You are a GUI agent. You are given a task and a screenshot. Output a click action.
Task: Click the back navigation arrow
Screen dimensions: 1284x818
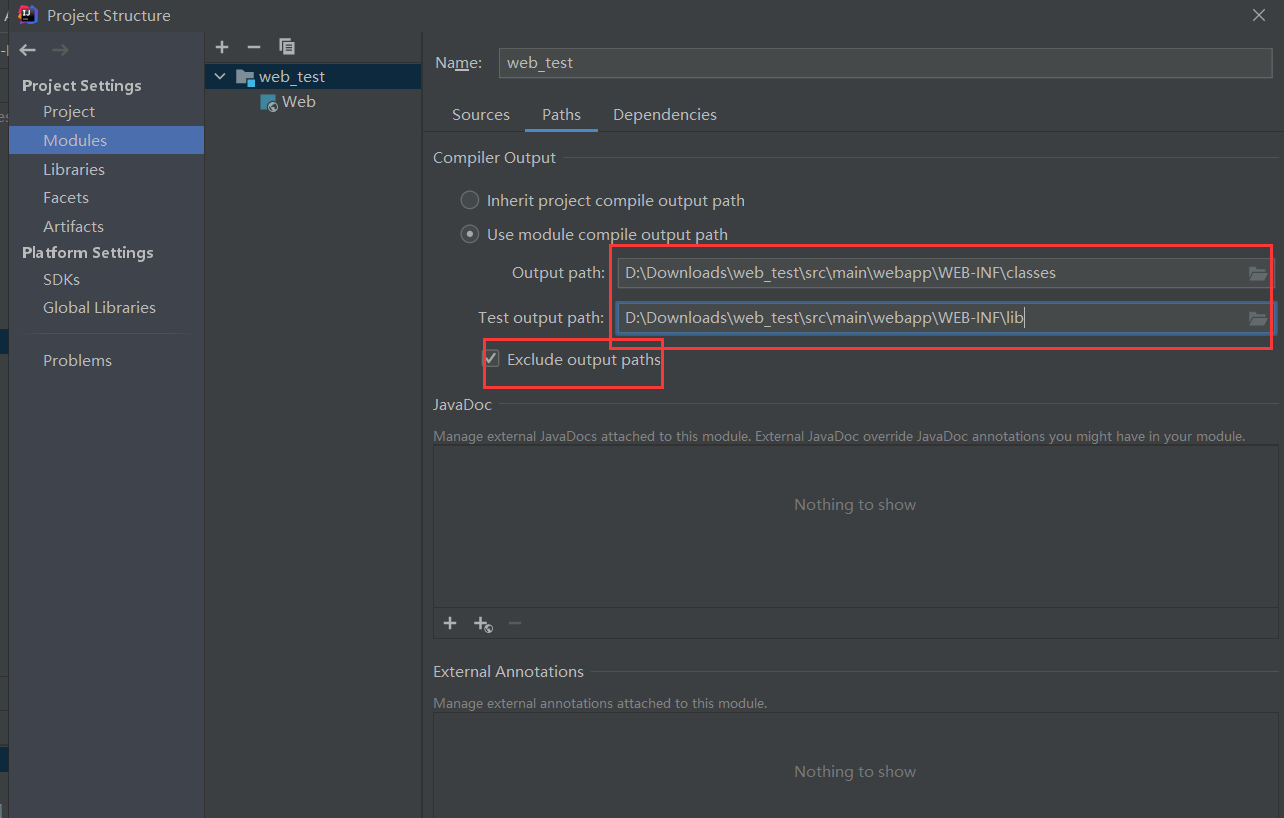pyautogui.click(x=28, y=50)
